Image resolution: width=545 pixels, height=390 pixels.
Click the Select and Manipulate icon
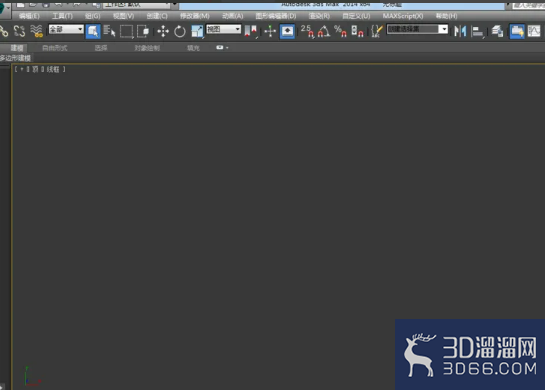pyautogui.click(x=270, y=31)
